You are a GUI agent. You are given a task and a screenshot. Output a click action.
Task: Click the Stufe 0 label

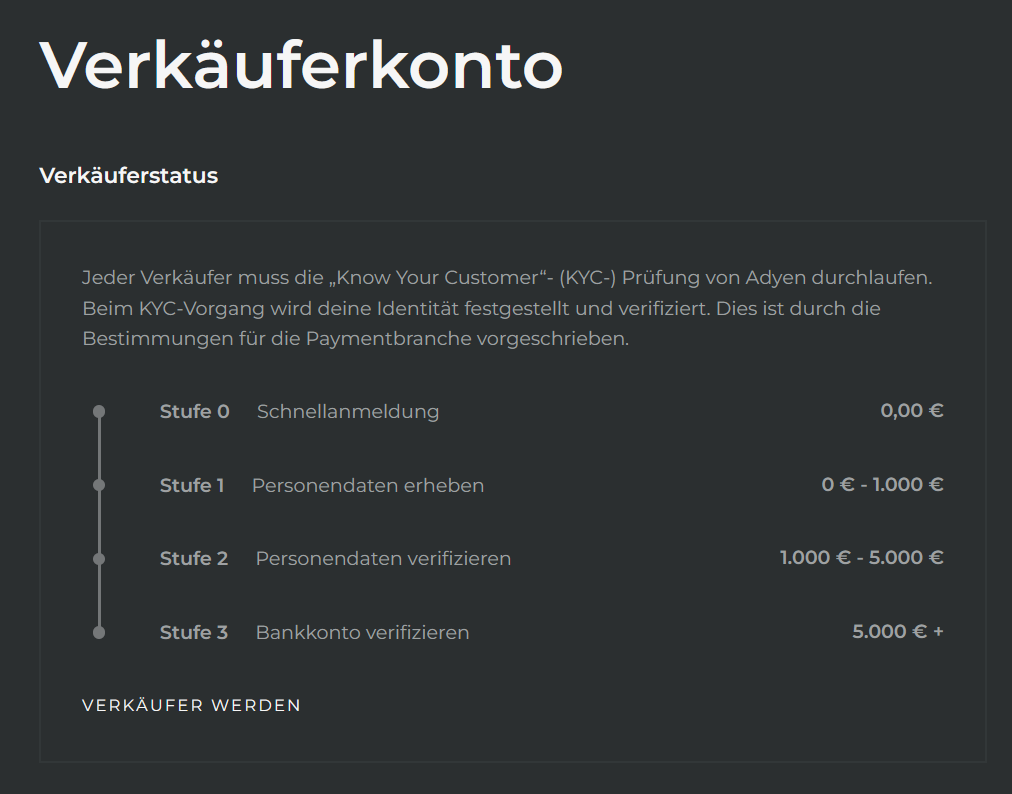[x=194, y=411]
